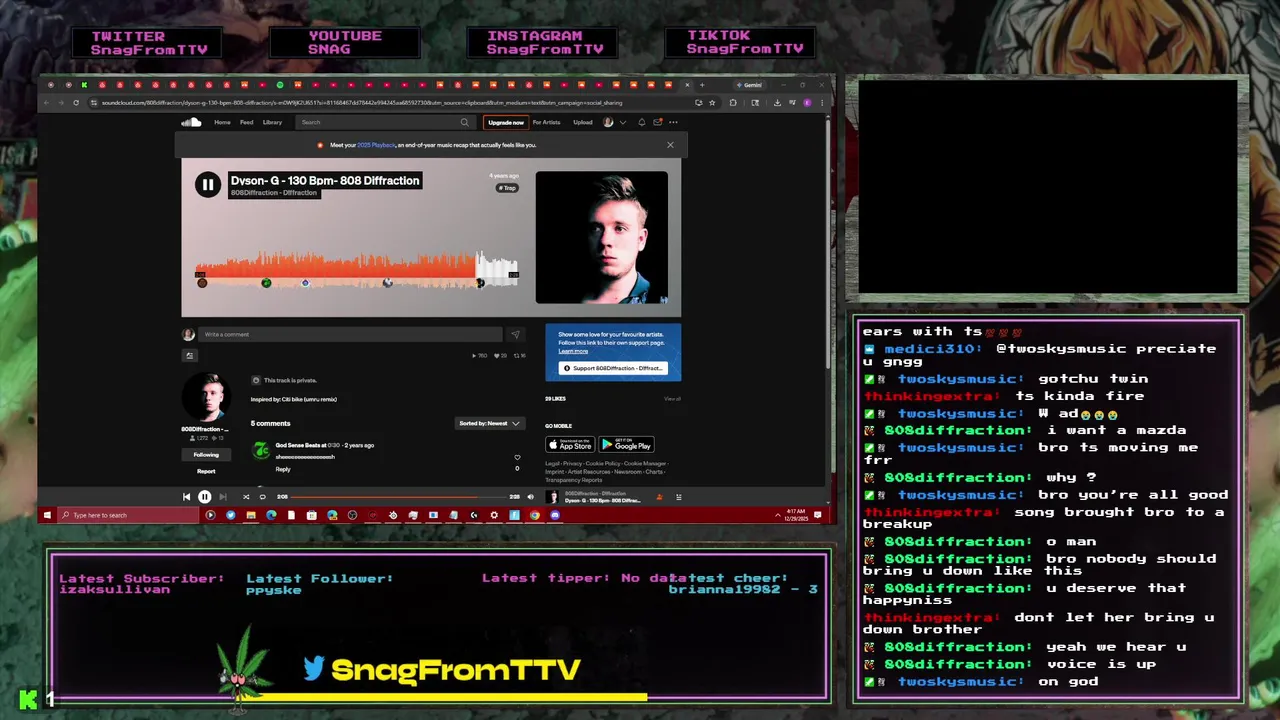The width and height of the screenshot is (1280, 720).
Task: Toggle follow icon in the player bar
Action: [x=659, y=496]
